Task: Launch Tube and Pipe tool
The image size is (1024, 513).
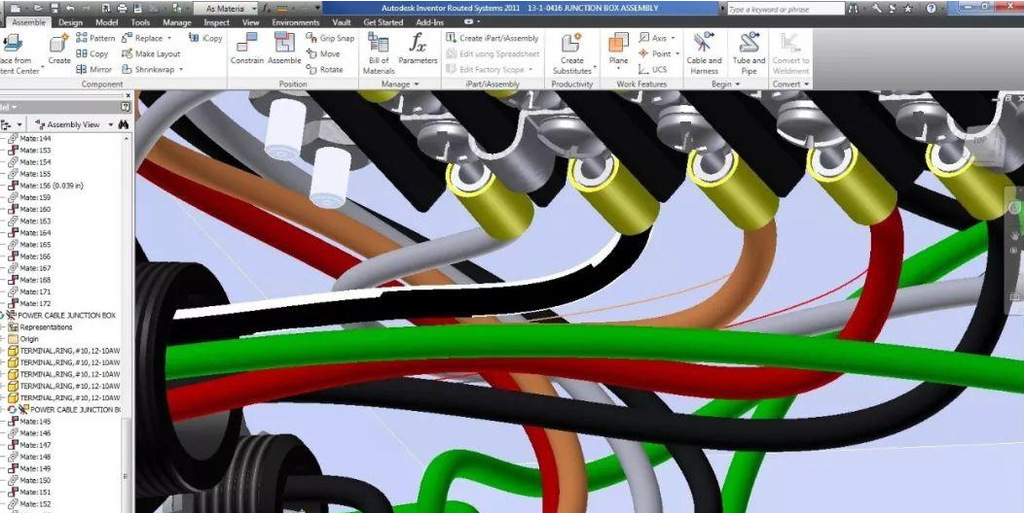Action: [748, 52]
